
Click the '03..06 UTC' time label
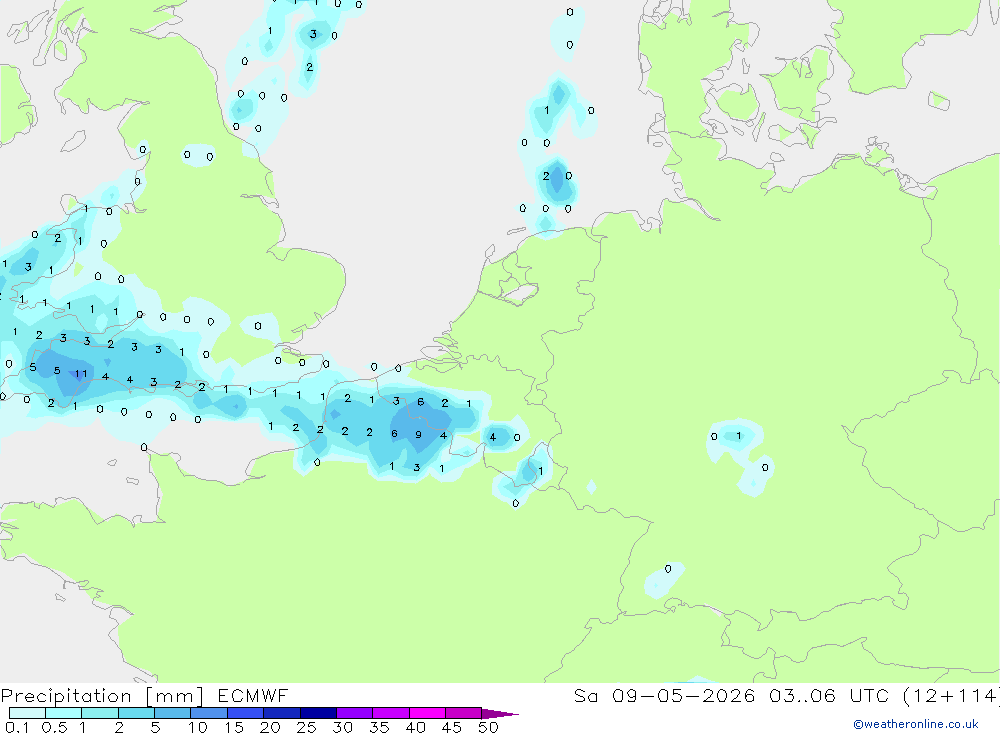pos(828,695)
